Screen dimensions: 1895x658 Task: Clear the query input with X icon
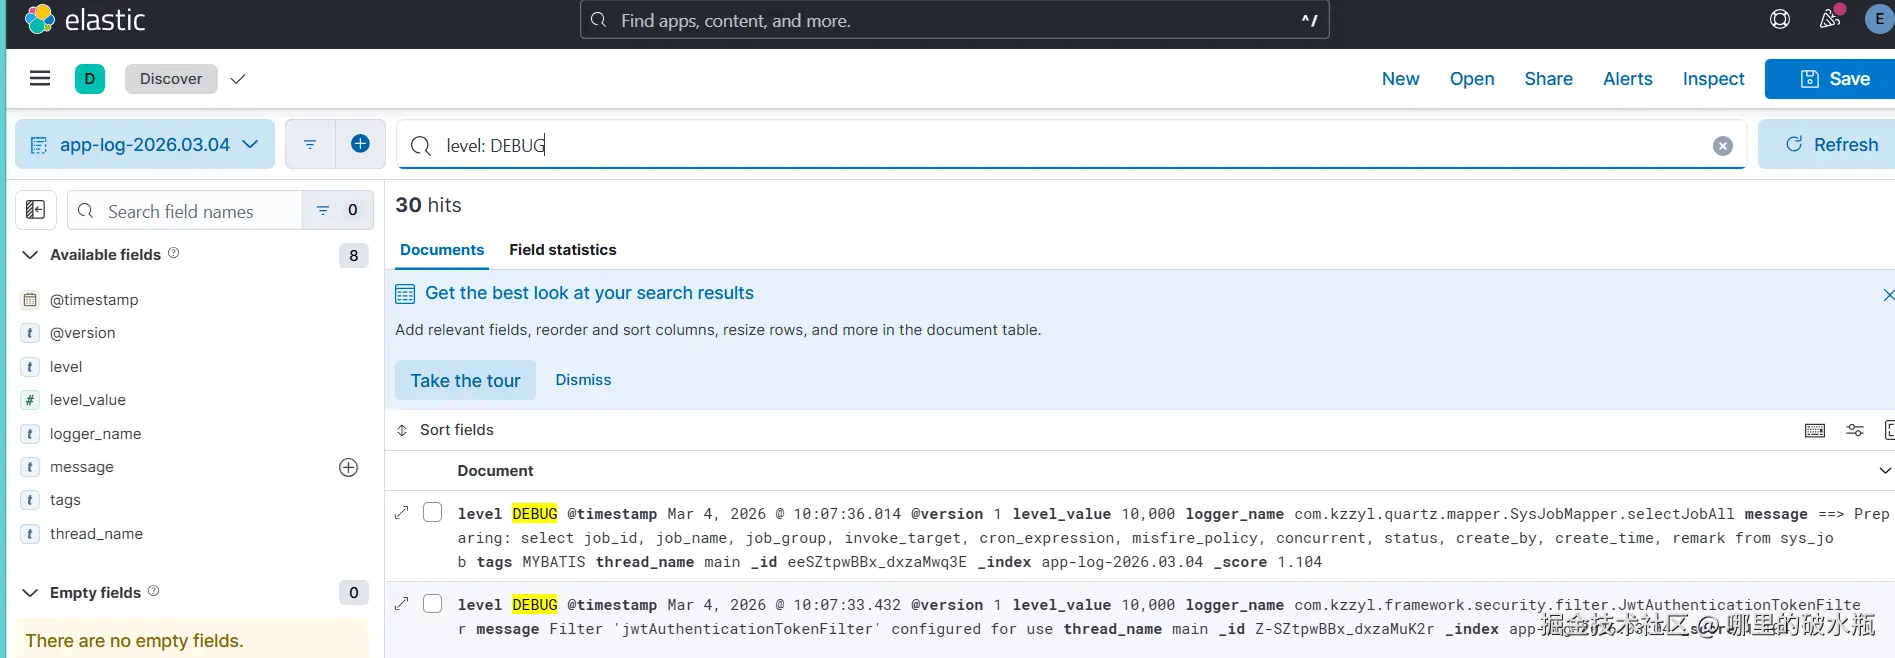pyautogui.click(x=1722, y=146)
